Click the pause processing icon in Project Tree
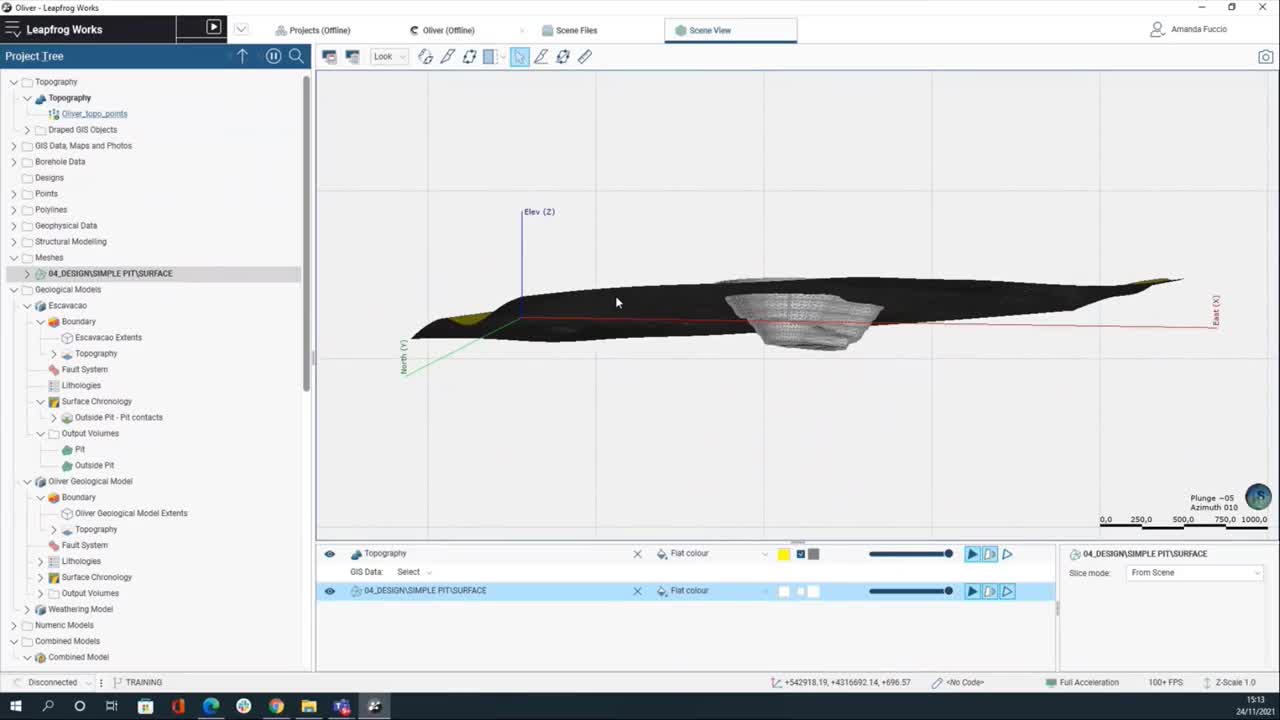Screen dimensions: 1280x720 [273, 56]
